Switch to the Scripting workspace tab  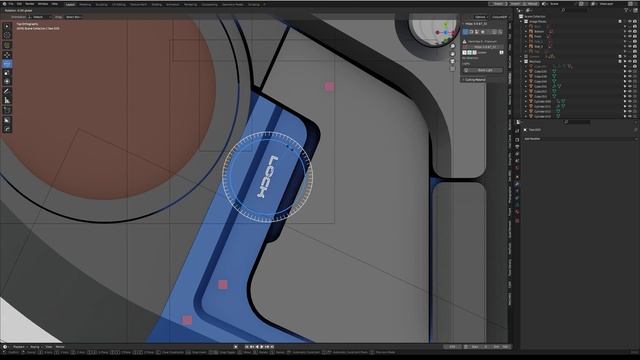click(x=253, y=4)
